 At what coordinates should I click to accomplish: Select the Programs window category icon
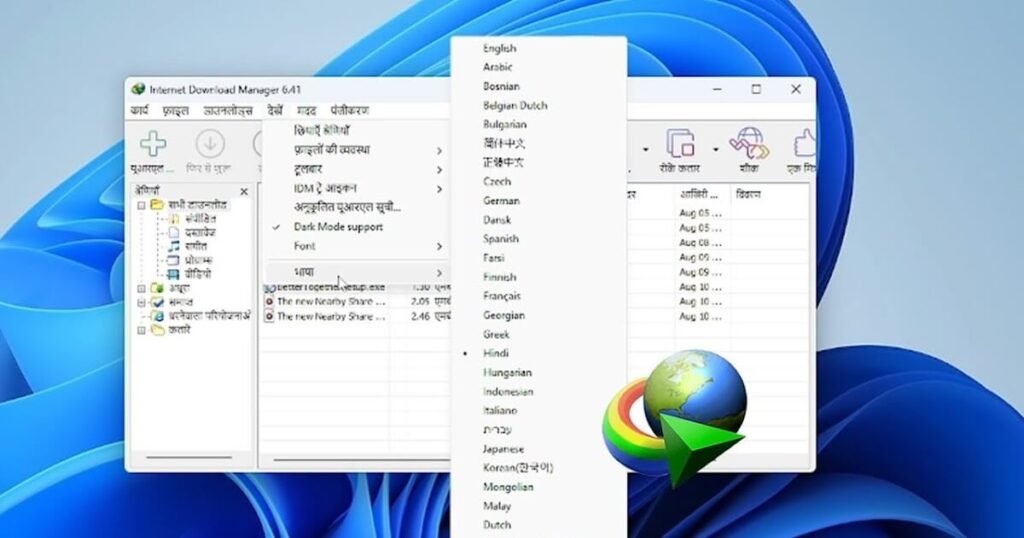pyautogui.click(x=173, y=260)
